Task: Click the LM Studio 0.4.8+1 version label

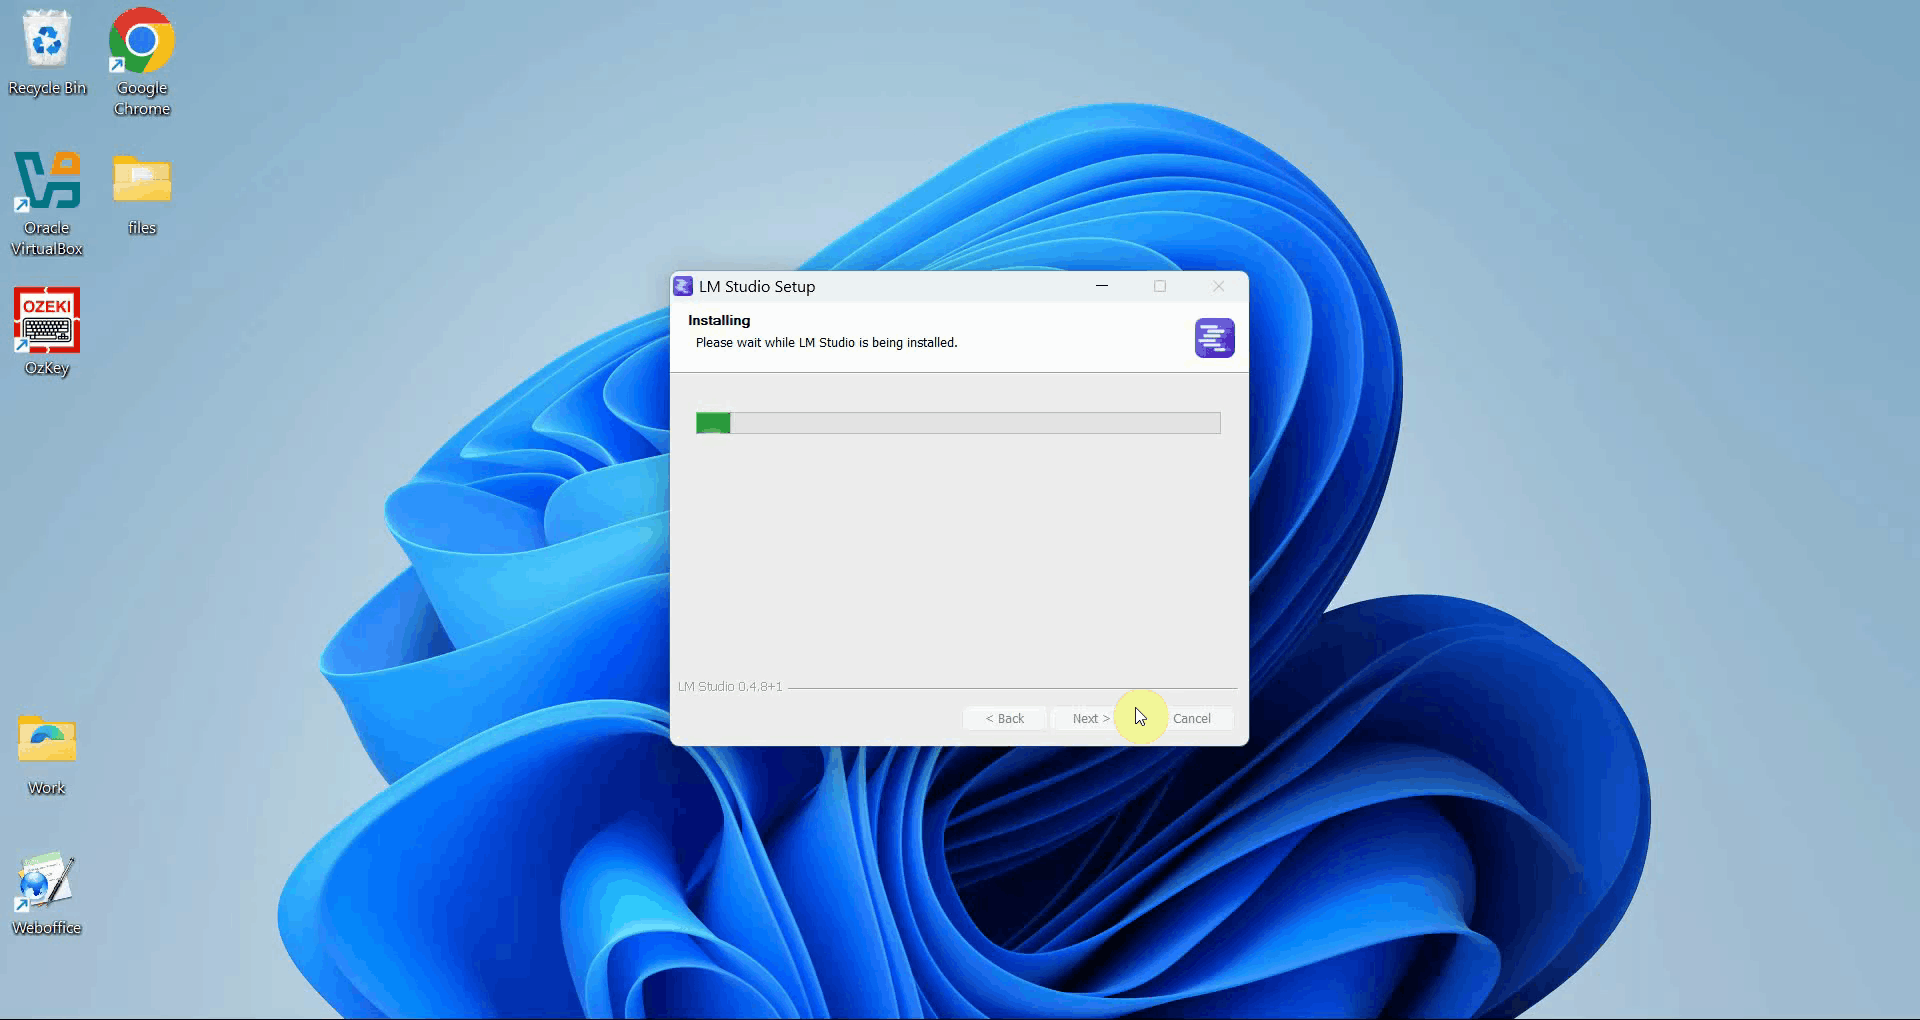Action: tap(729, 686)
